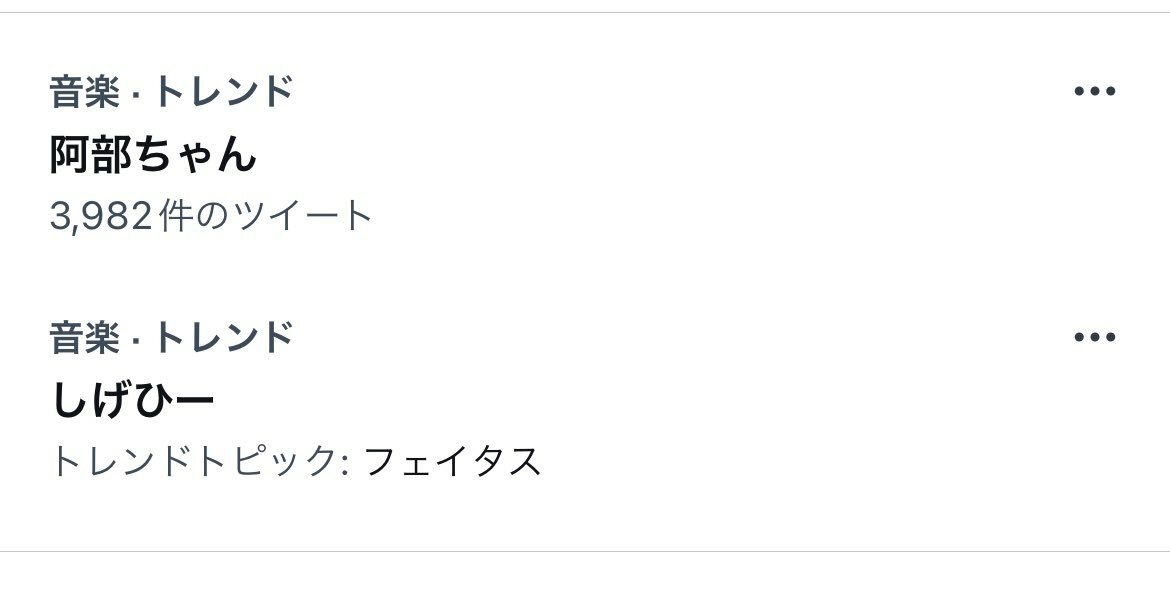1170x612 pixels.
Task: Click the word 音楽 above 阿部ちゃん
Action: (80, 92)
